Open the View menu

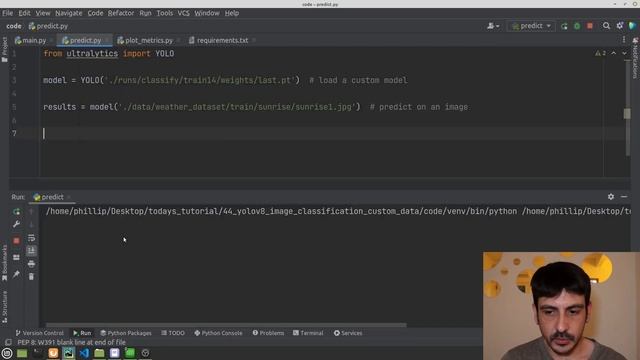click(42, 13)
